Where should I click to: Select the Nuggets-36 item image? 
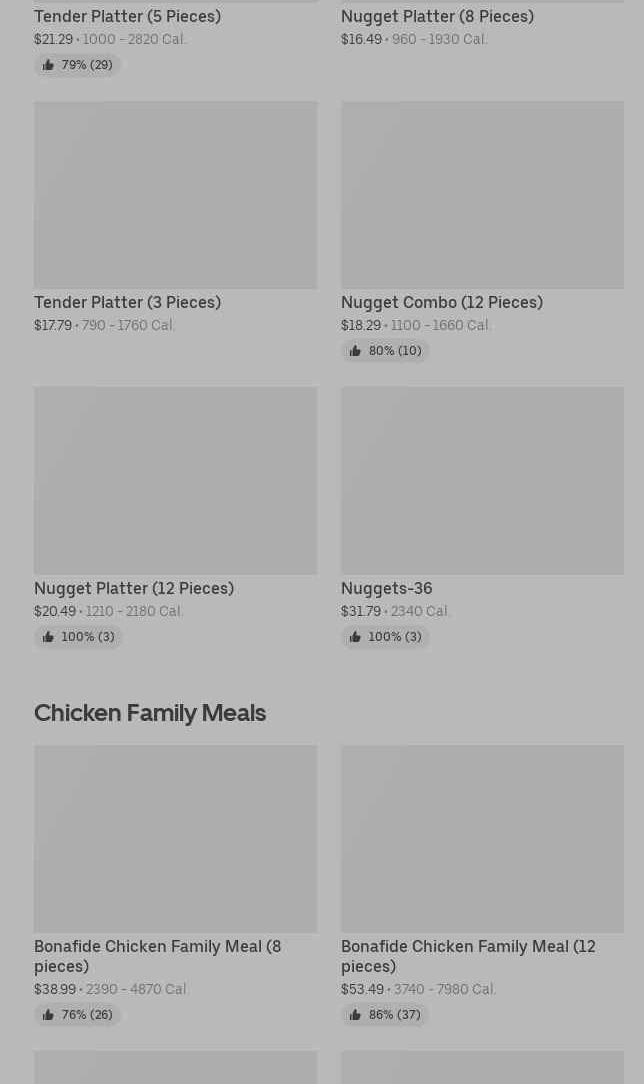pos(482,481)
